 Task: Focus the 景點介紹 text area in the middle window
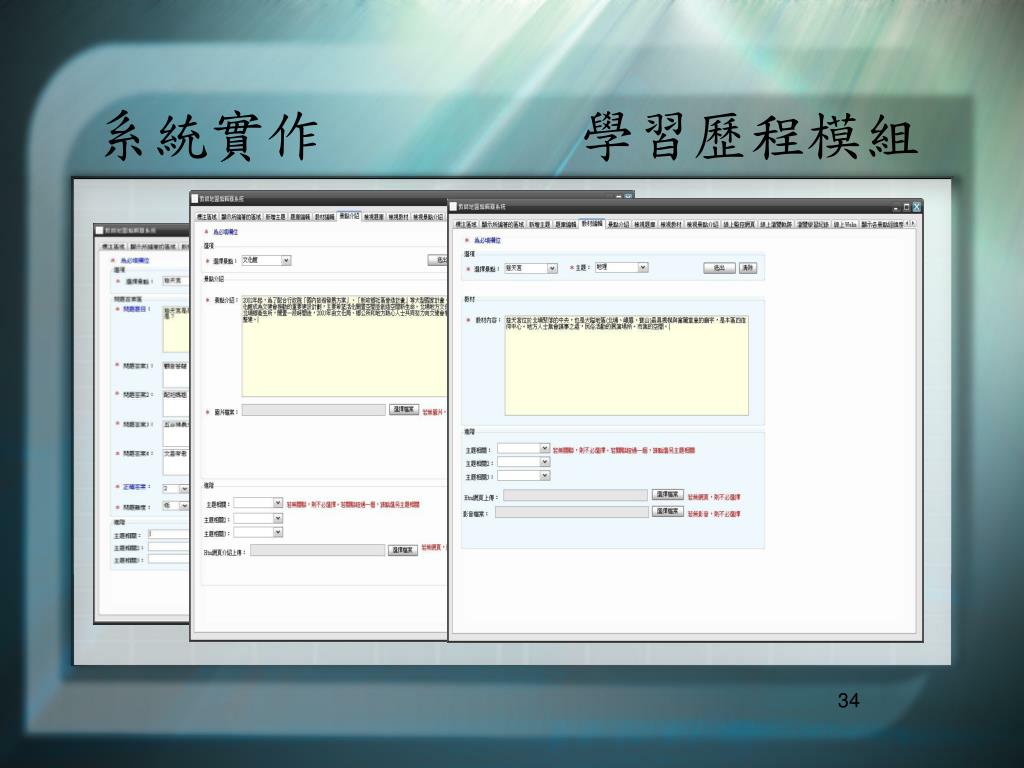pyautogui.click(x=345, y=346)
